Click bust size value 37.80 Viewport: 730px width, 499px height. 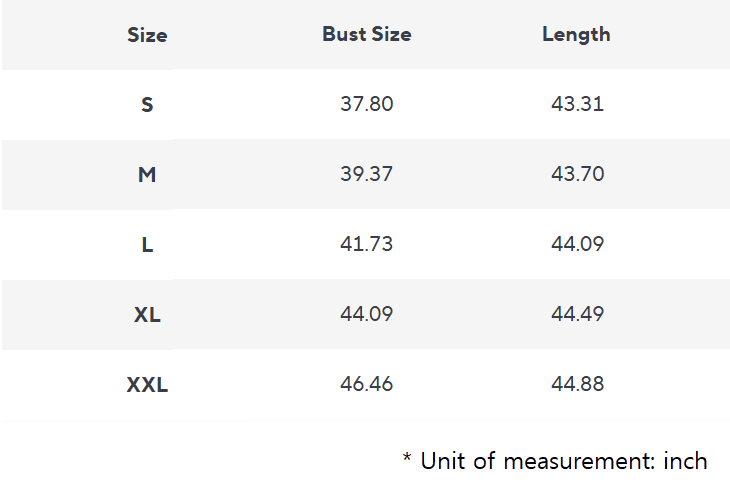366,104
